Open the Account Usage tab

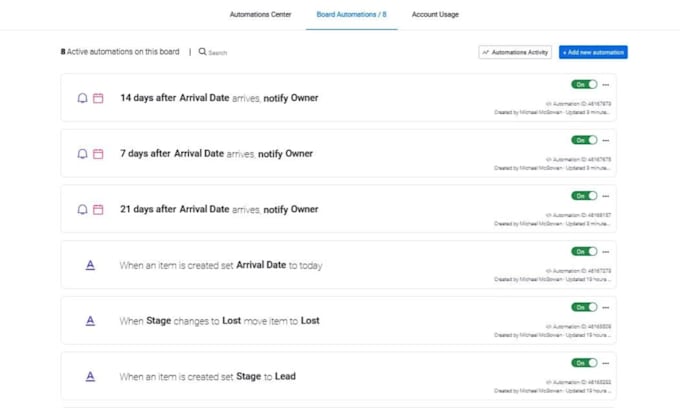click(436, 15)
